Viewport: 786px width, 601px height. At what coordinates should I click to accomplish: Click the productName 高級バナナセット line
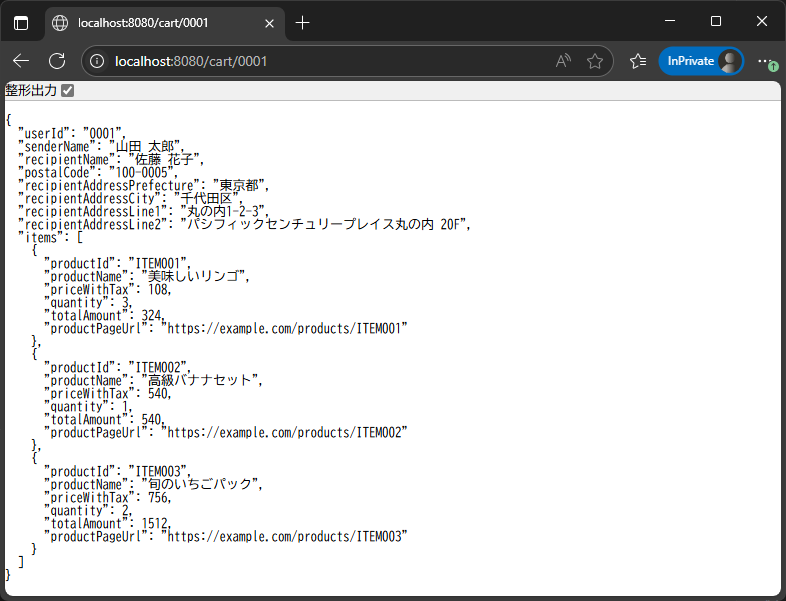(153, 381)
